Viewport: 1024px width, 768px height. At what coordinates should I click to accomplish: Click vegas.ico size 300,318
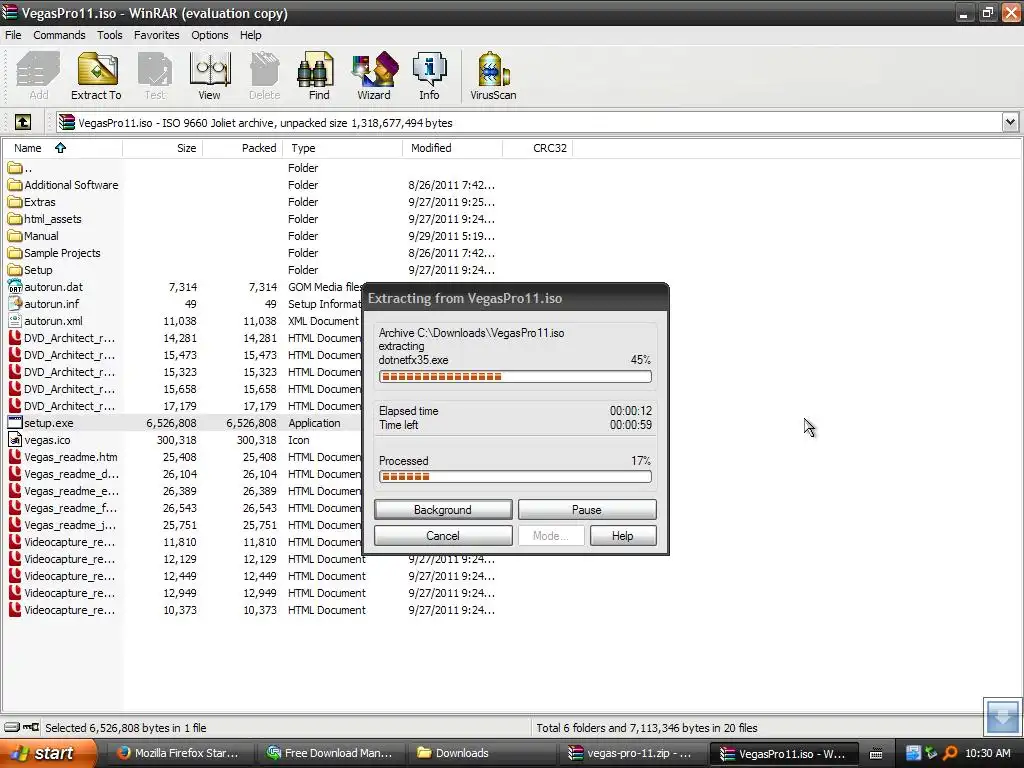tap(177, 440)
